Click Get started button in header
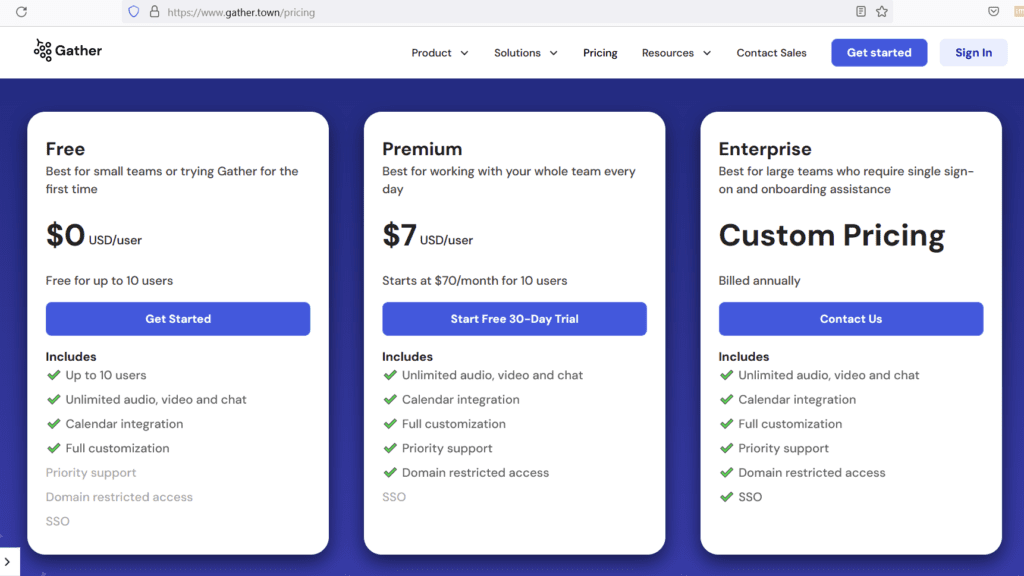The image size is (1024, 576). 879,53
